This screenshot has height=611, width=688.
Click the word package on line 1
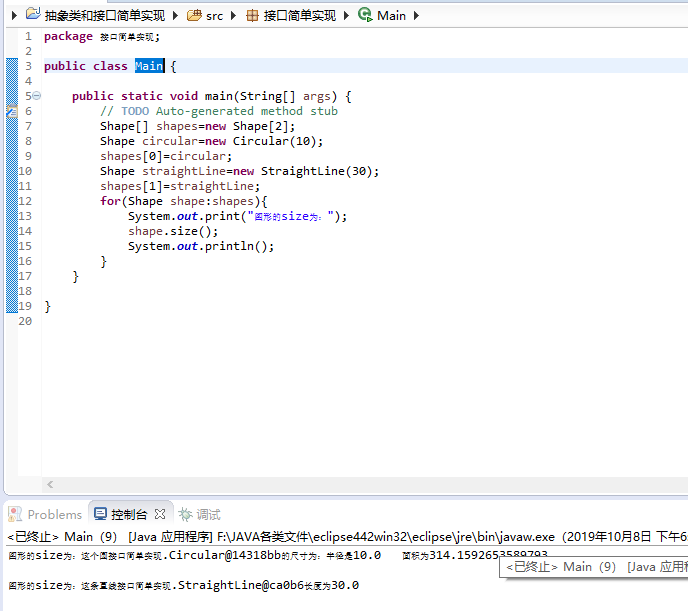point(68,36)
